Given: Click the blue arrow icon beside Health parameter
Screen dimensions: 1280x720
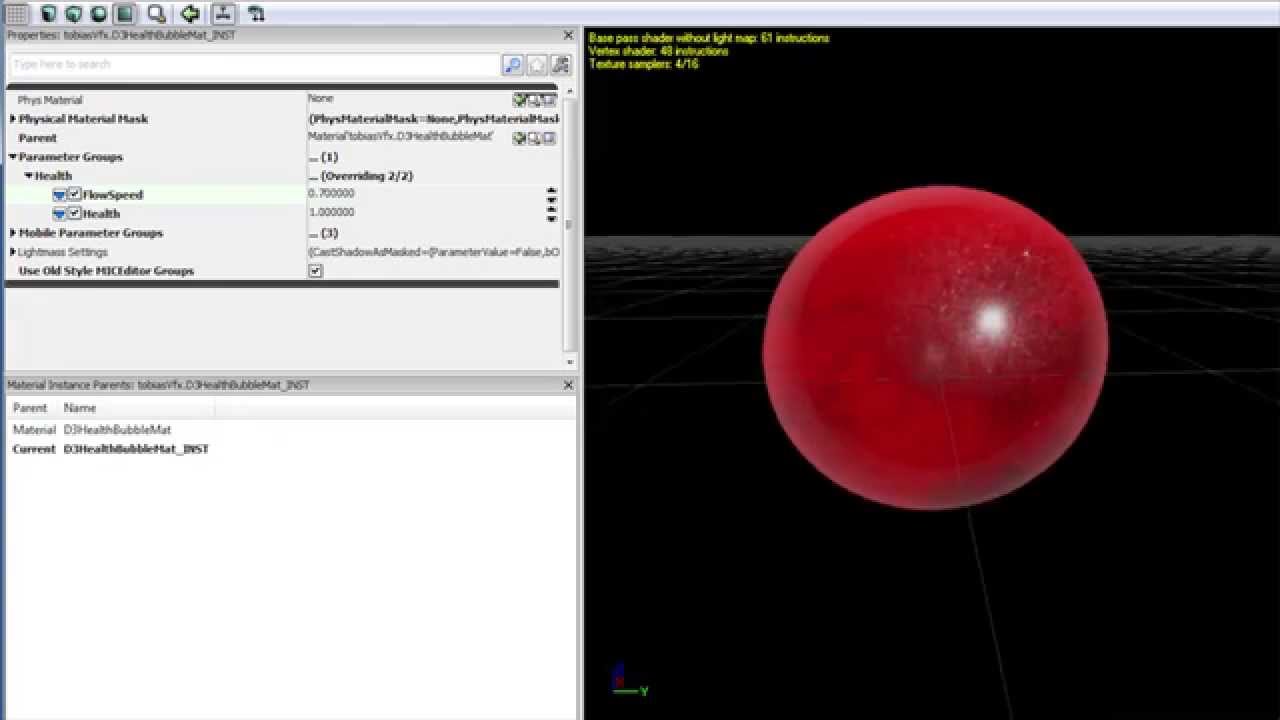Looking at the screenshot, I should [x=59, y=213].
